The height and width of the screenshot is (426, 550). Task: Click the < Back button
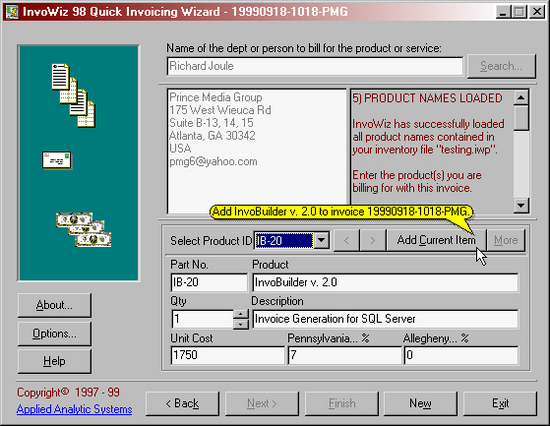click(x=182, y=404)
